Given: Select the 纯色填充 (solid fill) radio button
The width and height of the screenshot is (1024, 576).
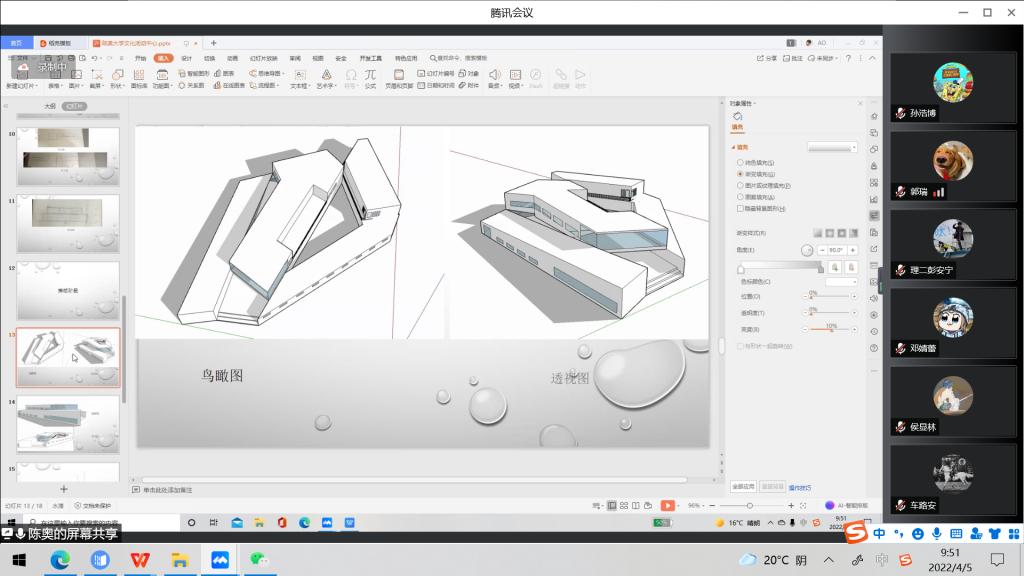Looking at the screenshot, I should tap(740, 162).
